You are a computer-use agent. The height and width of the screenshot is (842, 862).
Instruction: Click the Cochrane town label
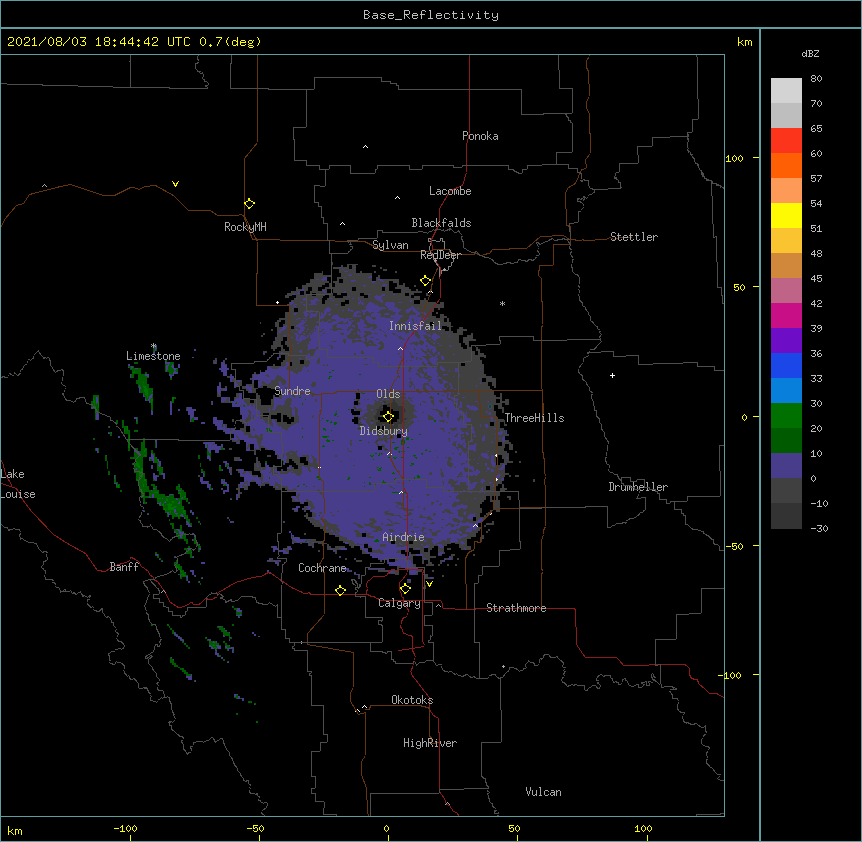pos(322,568)
